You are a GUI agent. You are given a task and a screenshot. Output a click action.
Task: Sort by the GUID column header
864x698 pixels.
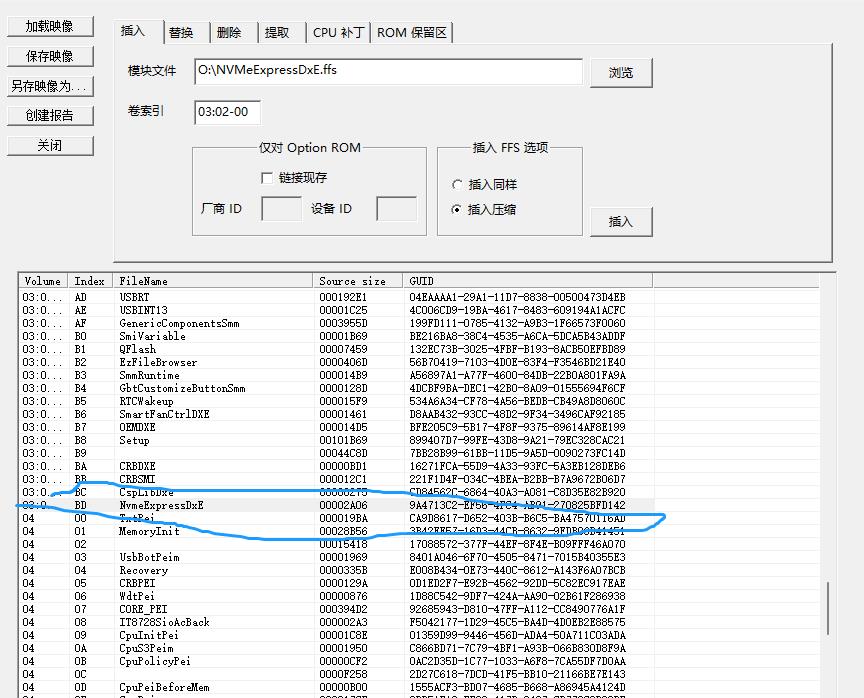[528, 281]
